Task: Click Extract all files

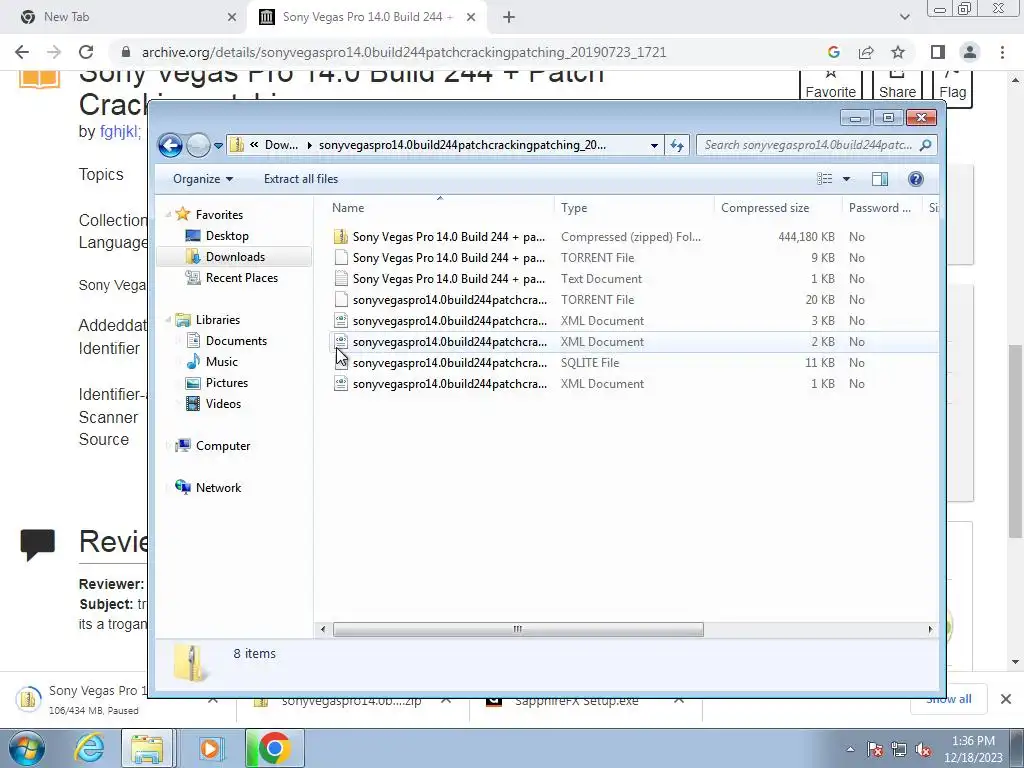Action: point(301,179)
